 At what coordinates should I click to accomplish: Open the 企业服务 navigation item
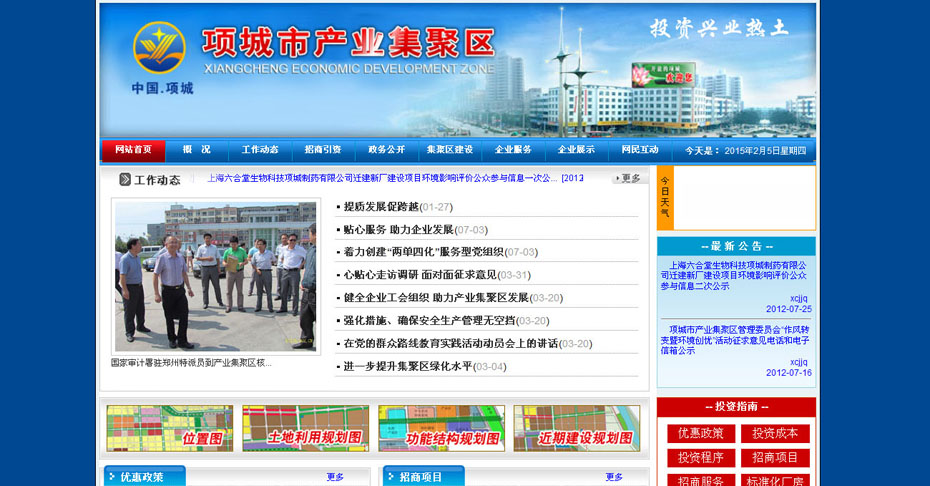pos(513,150)
